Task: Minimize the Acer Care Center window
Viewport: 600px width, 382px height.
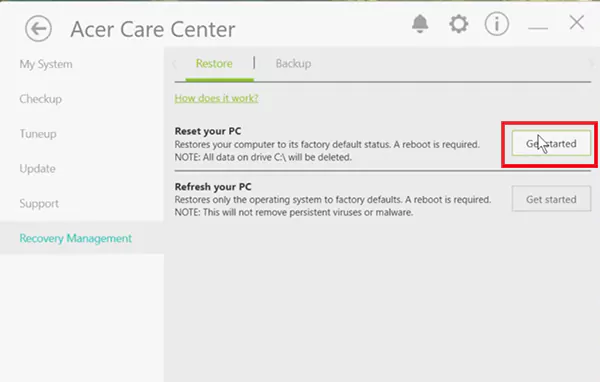Action: [538, 28]
